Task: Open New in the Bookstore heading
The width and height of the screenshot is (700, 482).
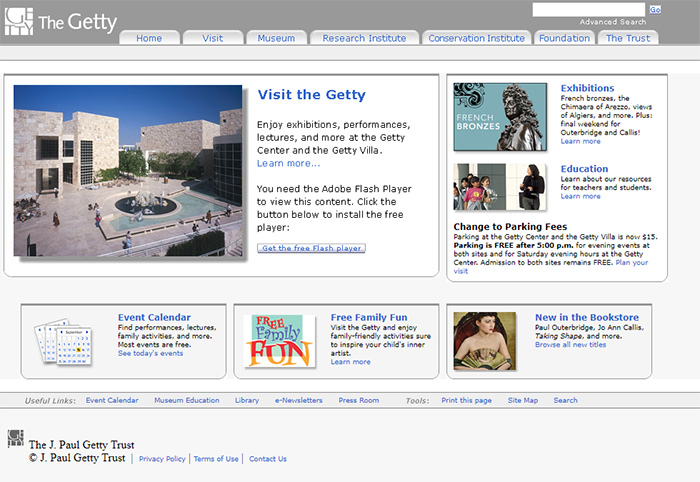Action: click(587, 317)
